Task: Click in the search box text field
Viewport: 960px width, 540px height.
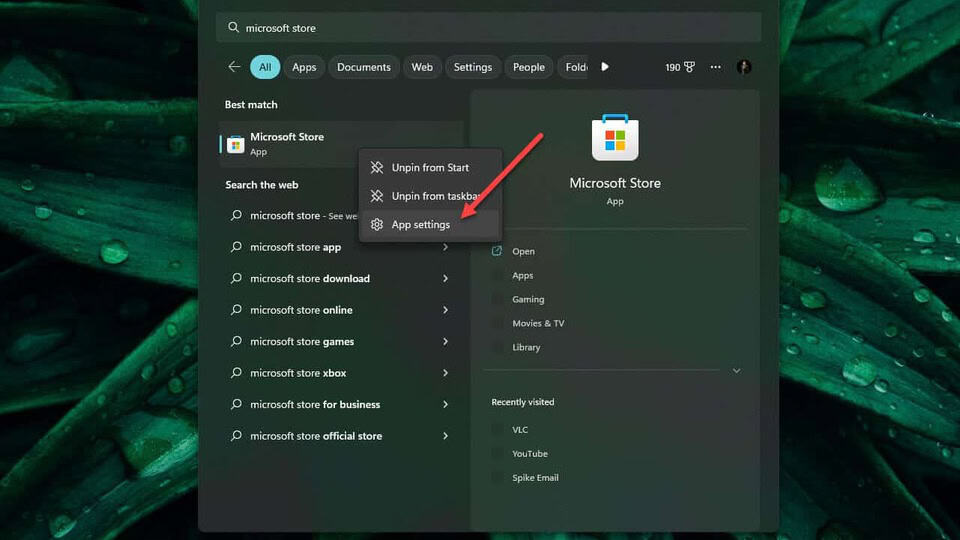Action: pyautogui.click(x=489, y=28)
